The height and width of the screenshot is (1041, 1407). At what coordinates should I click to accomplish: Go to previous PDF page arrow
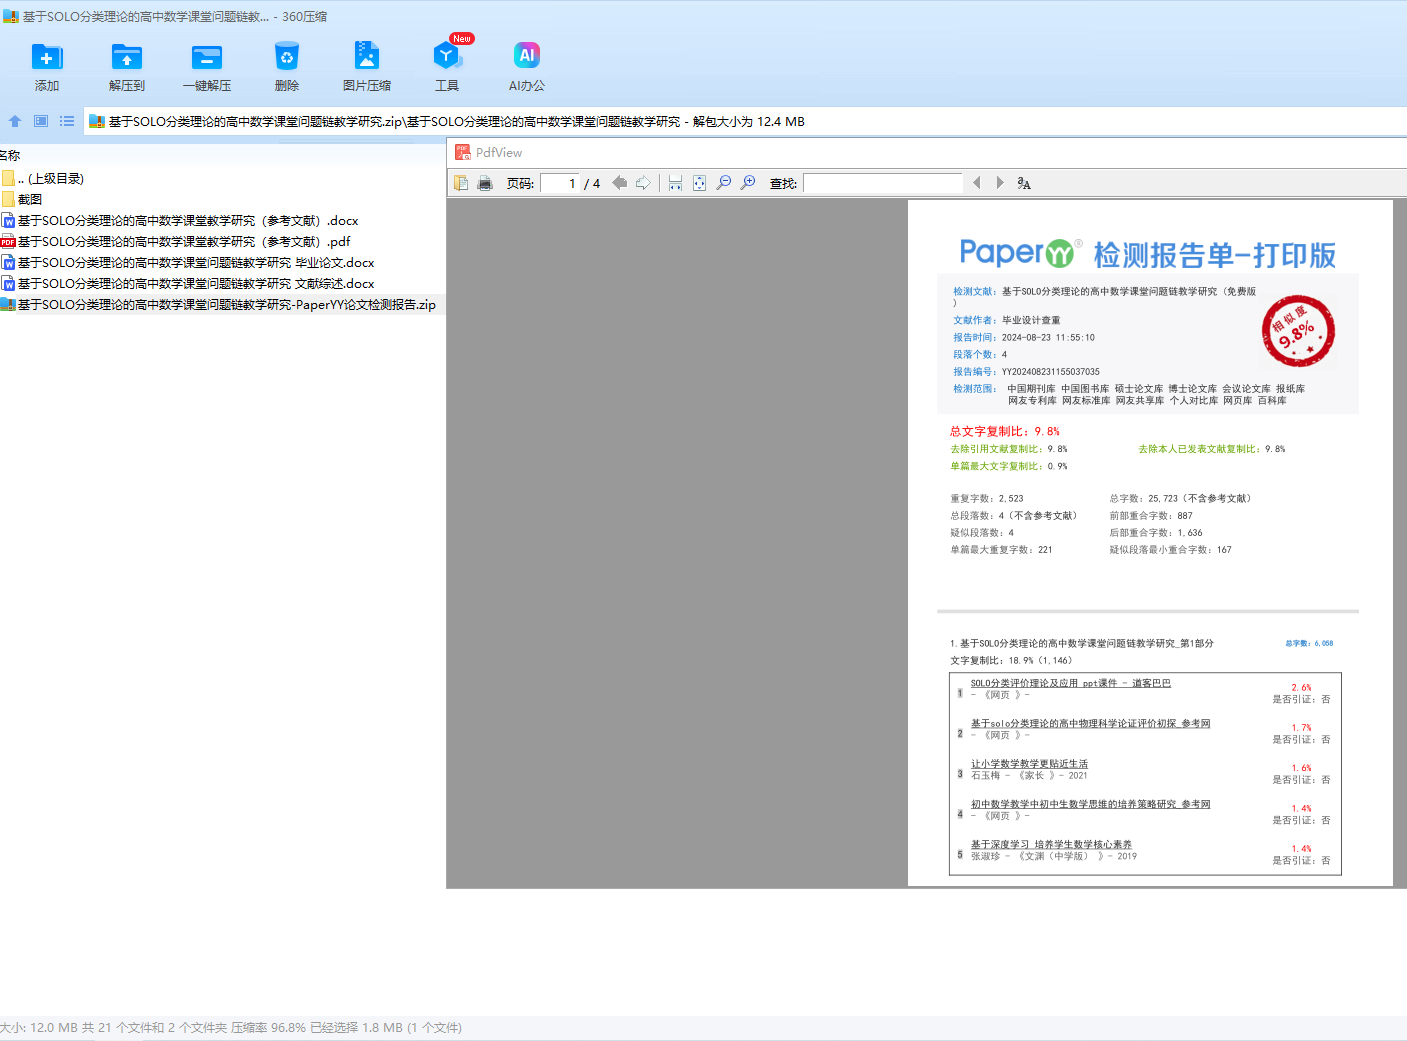[x=619, y=183]
